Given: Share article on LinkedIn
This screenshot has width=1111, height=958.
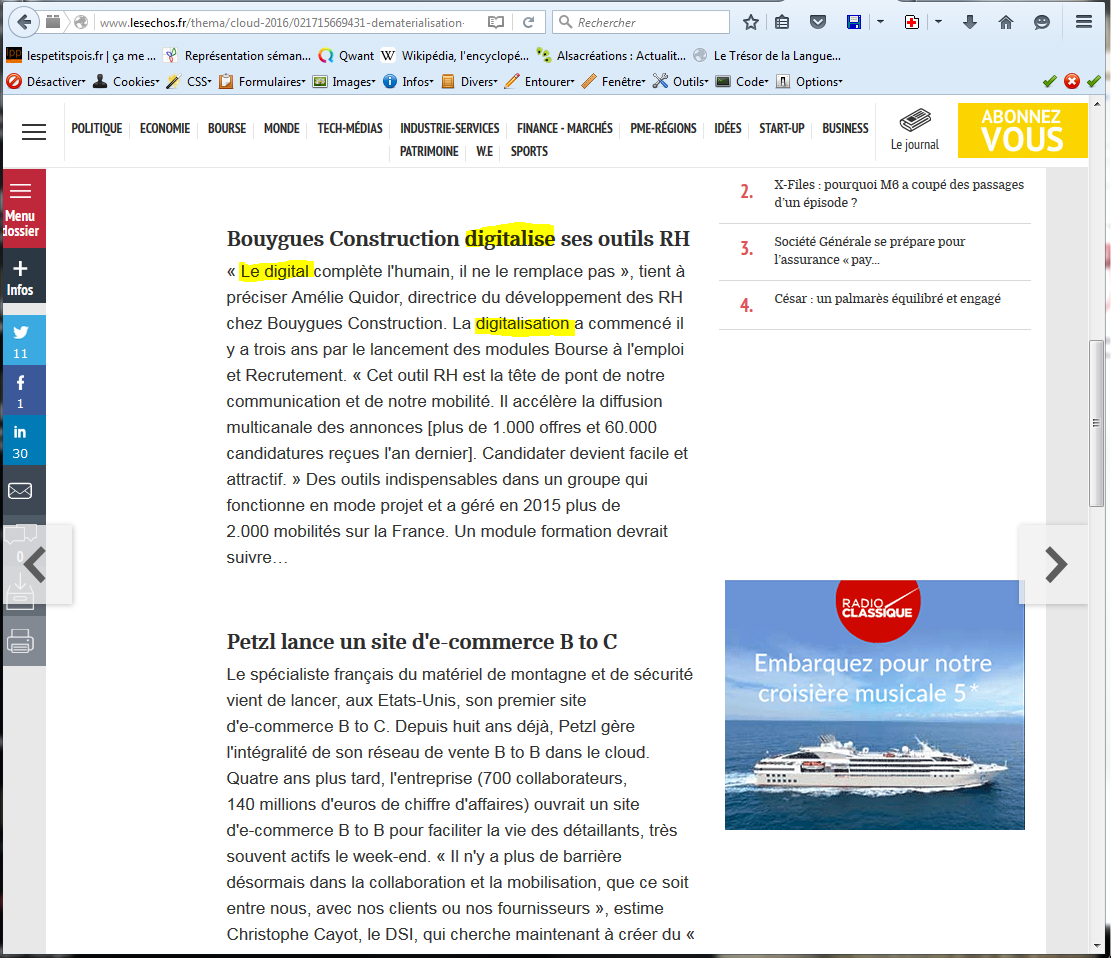Looking at the screenshot, I should pyautogui.click(x=21, y=440).
